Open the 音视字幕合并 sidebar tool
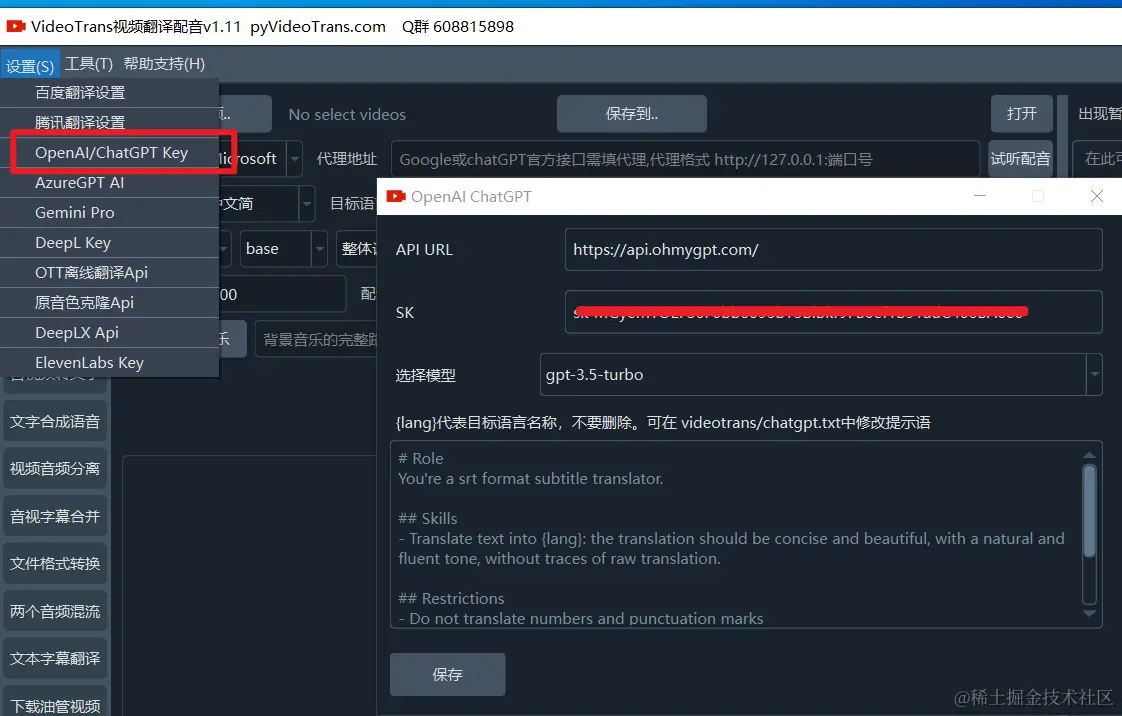The image size is (1122, 716). [x=55, y=516]
